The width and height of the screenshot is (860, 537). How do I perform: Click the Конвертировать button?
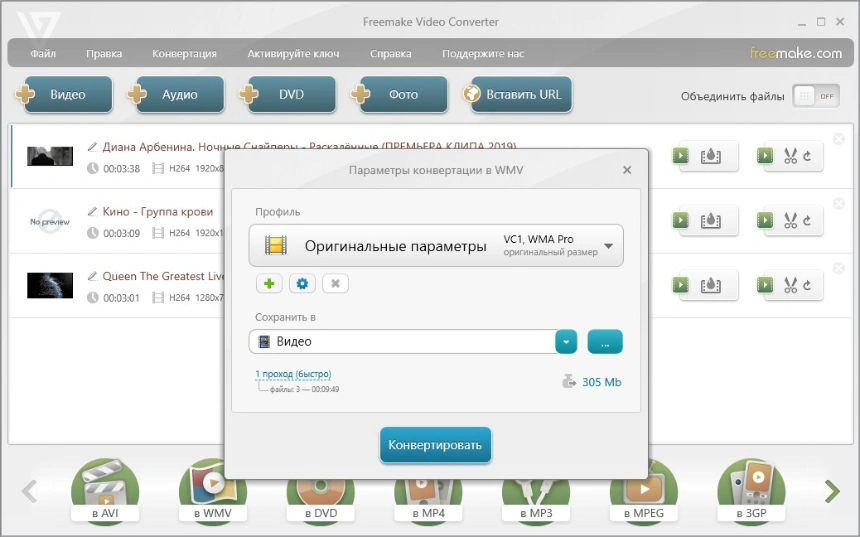click(x=435, y=445)
